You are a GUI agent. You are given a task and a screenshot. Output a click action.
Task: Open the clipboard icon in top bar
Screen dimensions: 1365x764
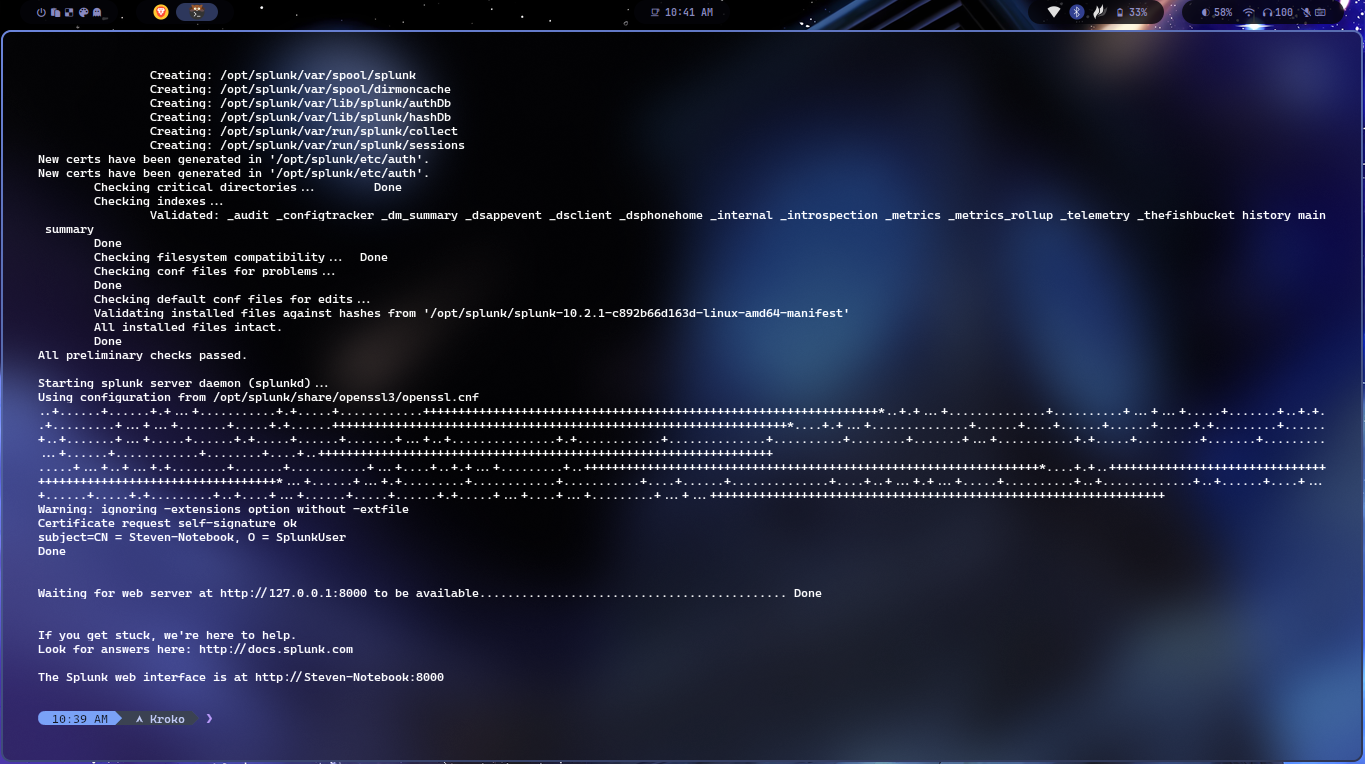click(x=55, y=13)
